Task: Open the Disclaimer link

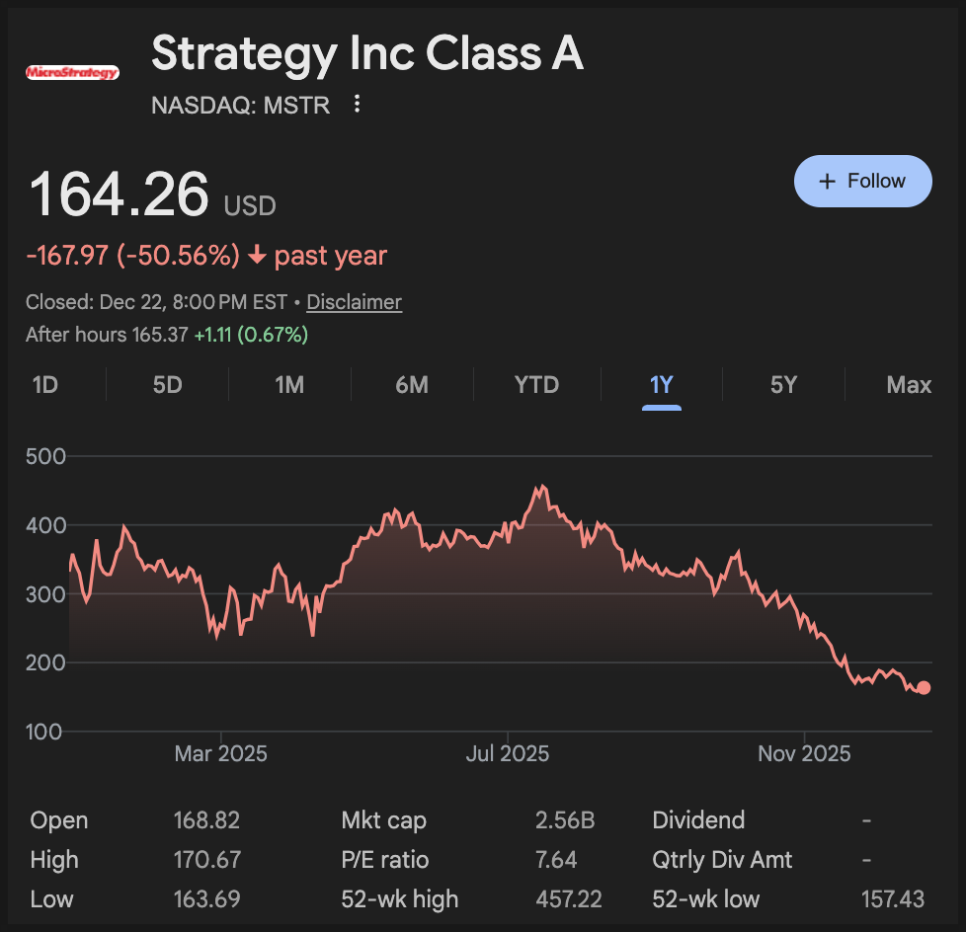Action: 354,302
